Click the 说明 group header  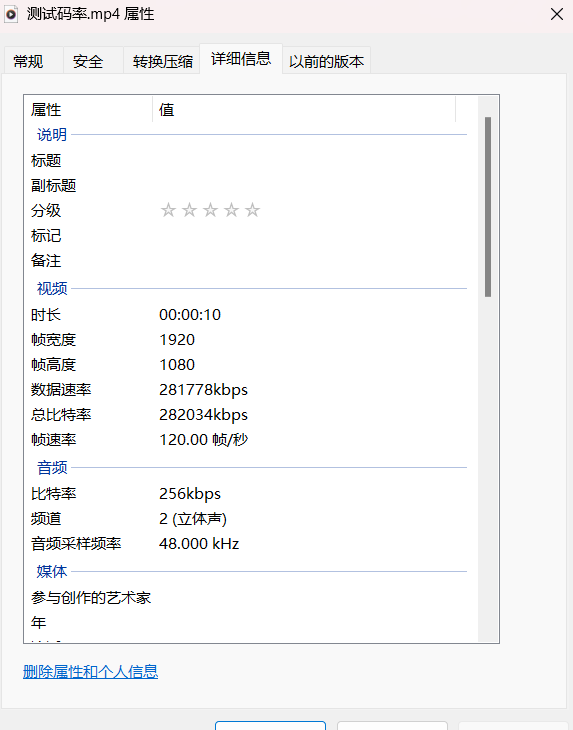(52, 135)
